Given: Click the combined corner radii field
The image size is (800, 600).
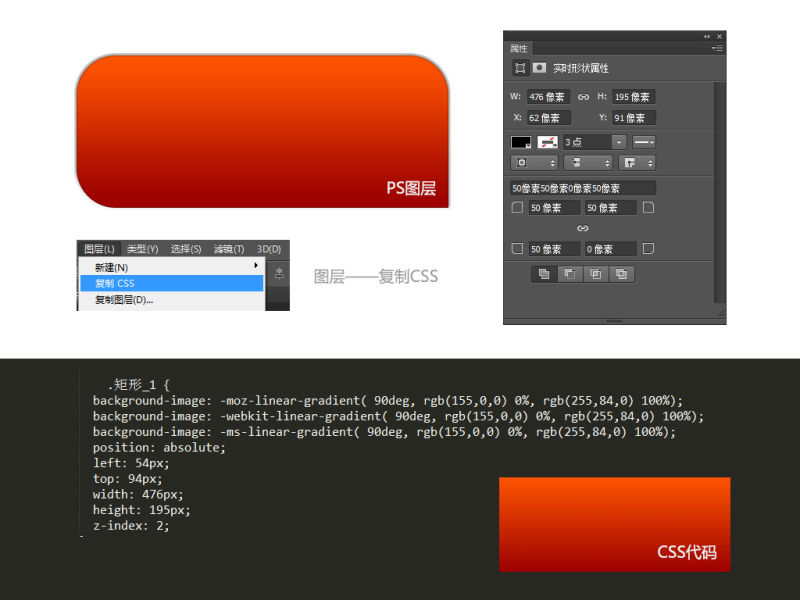Looking at the screenshot, I should pyautogui.click(x=583, y=188).
